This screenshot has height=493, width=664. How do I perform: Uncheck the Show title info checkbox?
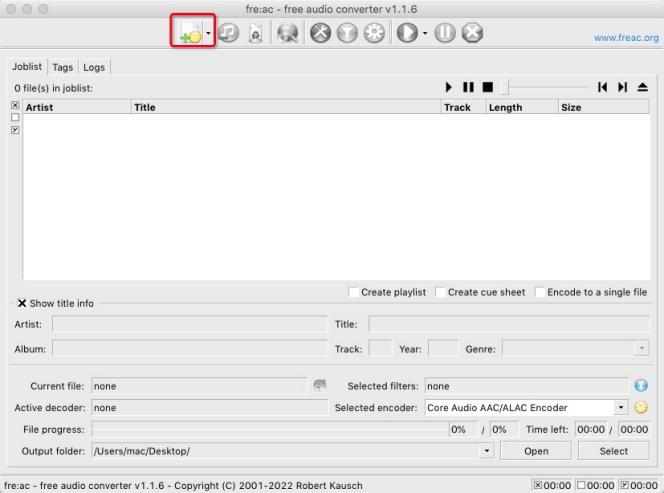coord(22,303)
